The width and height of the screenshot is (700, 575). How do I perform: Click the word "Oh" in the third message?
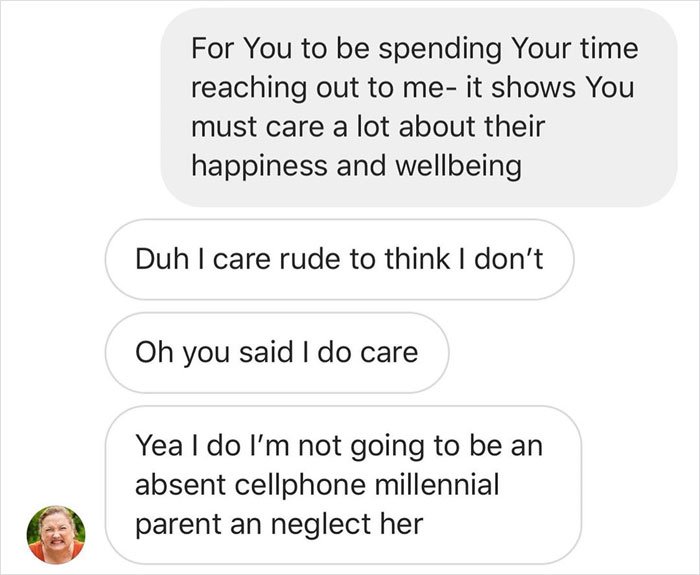150,352
